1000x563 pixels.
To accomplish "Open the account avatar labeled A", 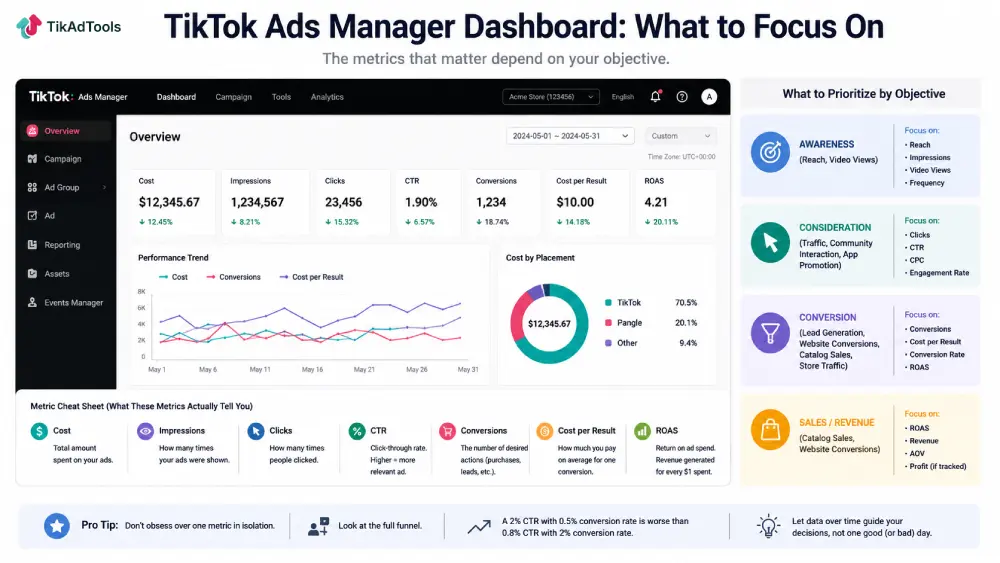I will (709, 97).
